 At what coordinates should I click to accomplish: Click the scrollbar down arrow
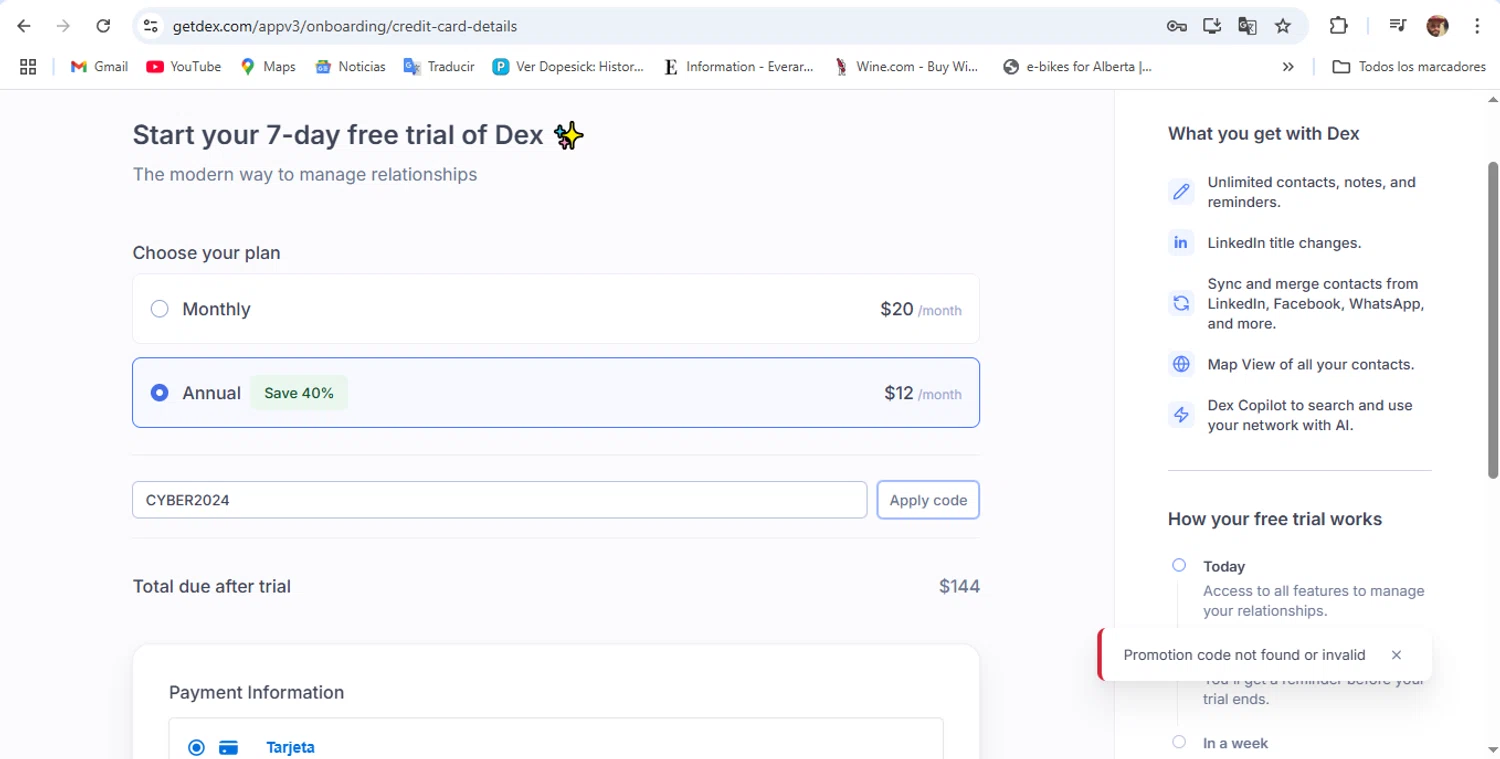1493,749
